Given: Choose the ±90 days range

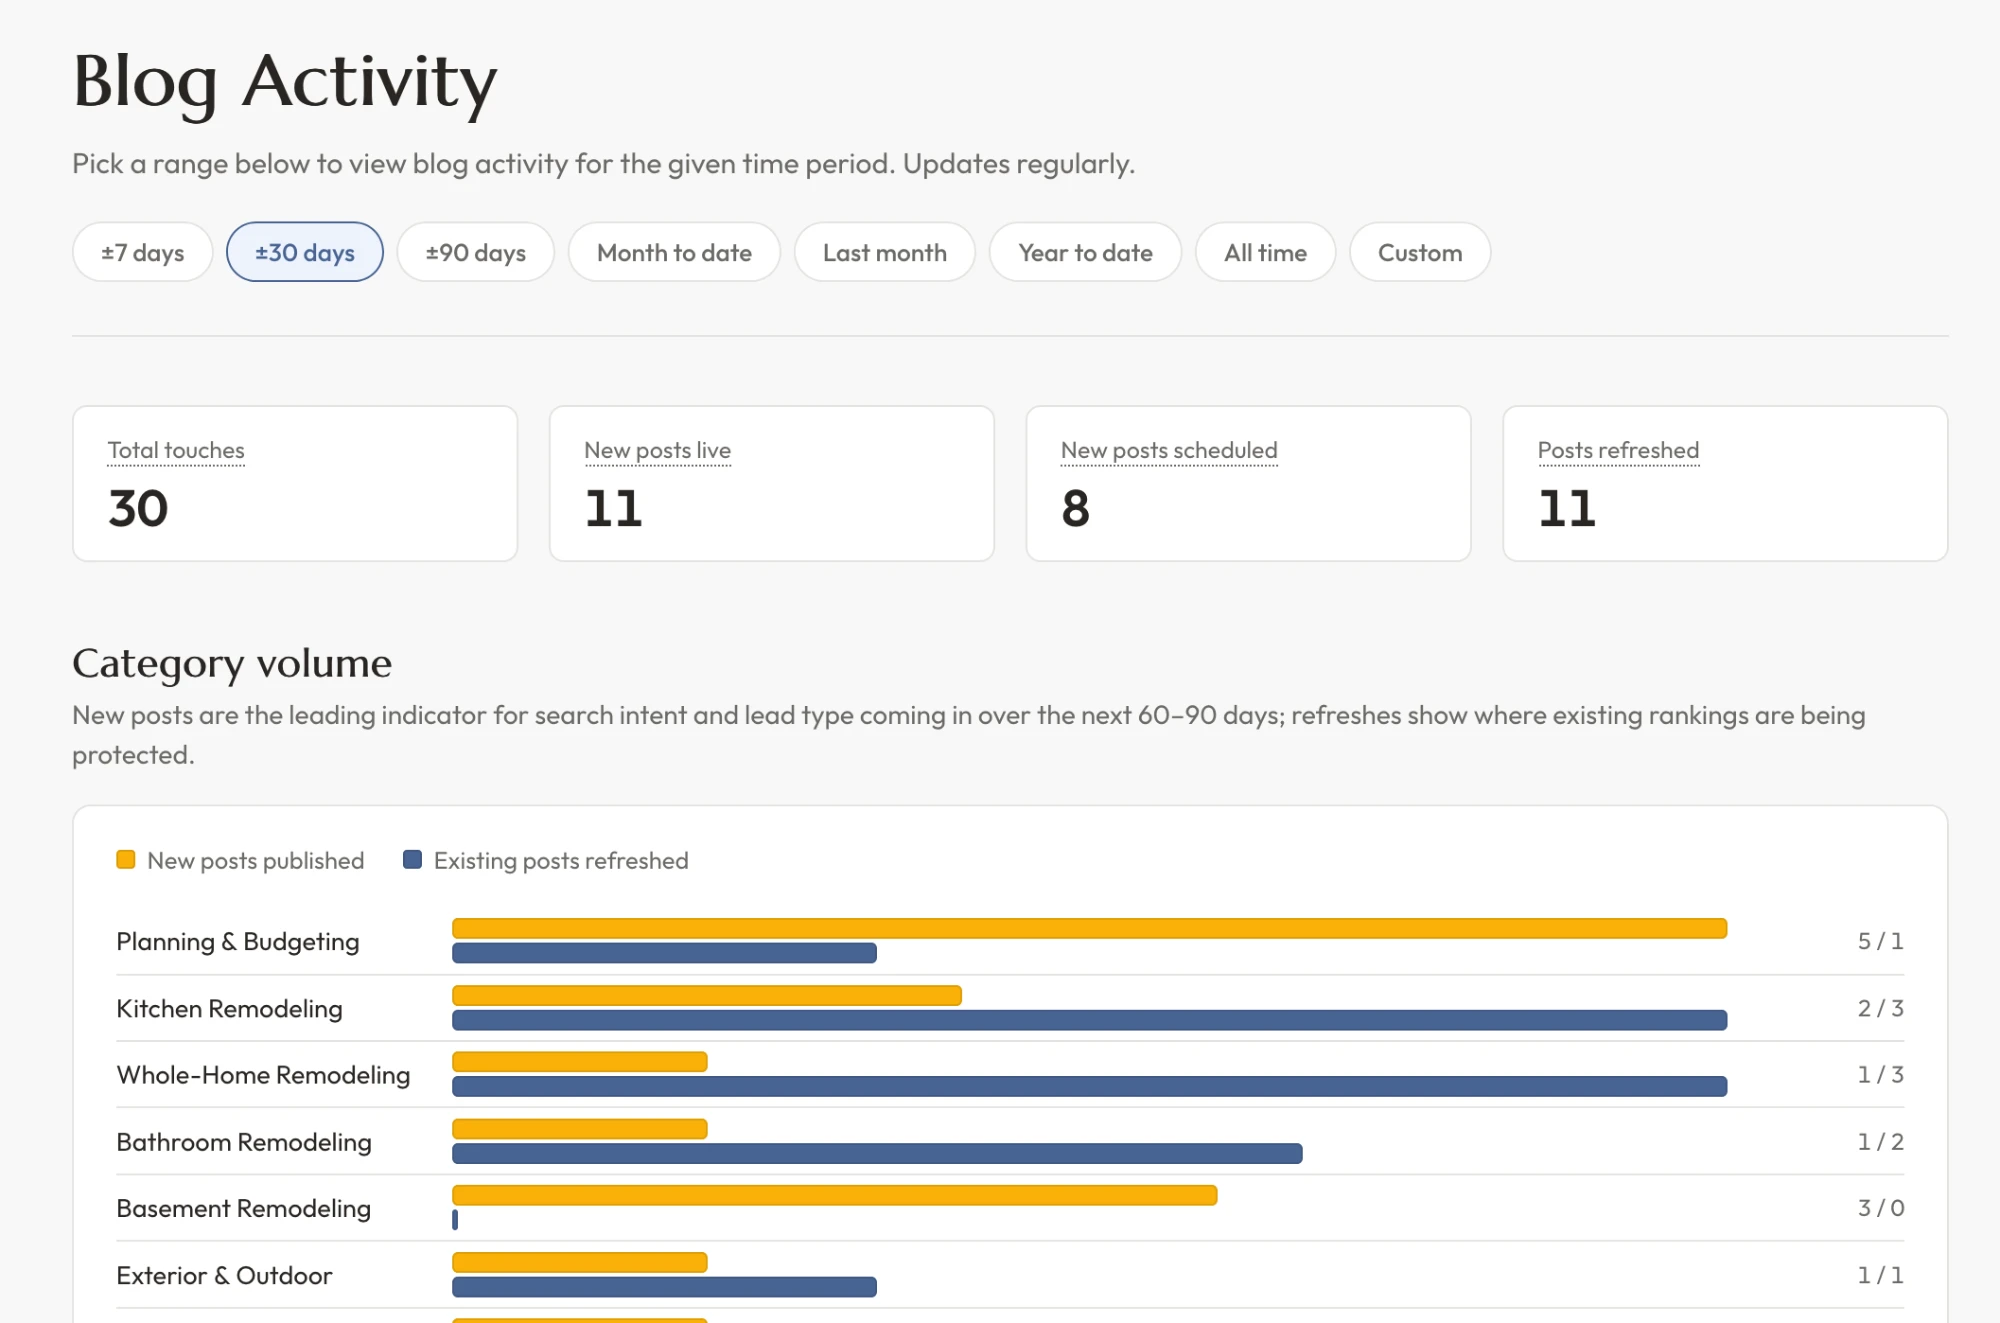Looking at the screenshot, I should click(475, 252).
